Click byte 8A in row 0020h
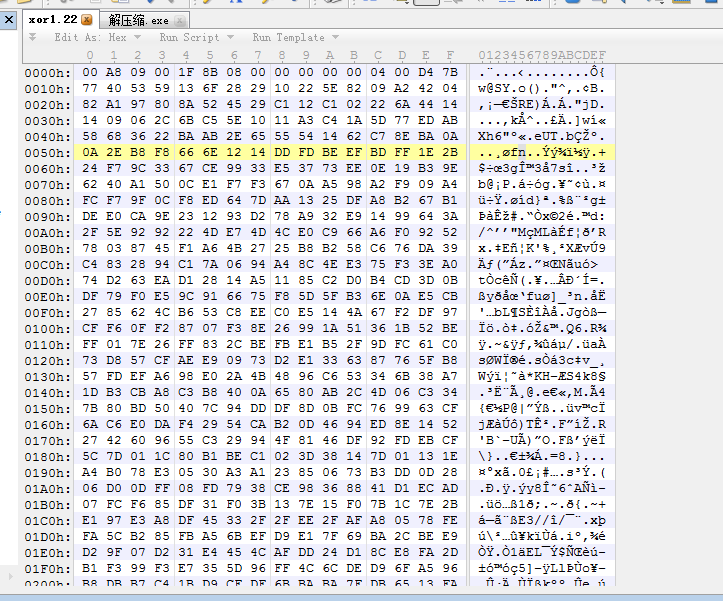This screenshot has width=723, height=601. click(186, 104)
